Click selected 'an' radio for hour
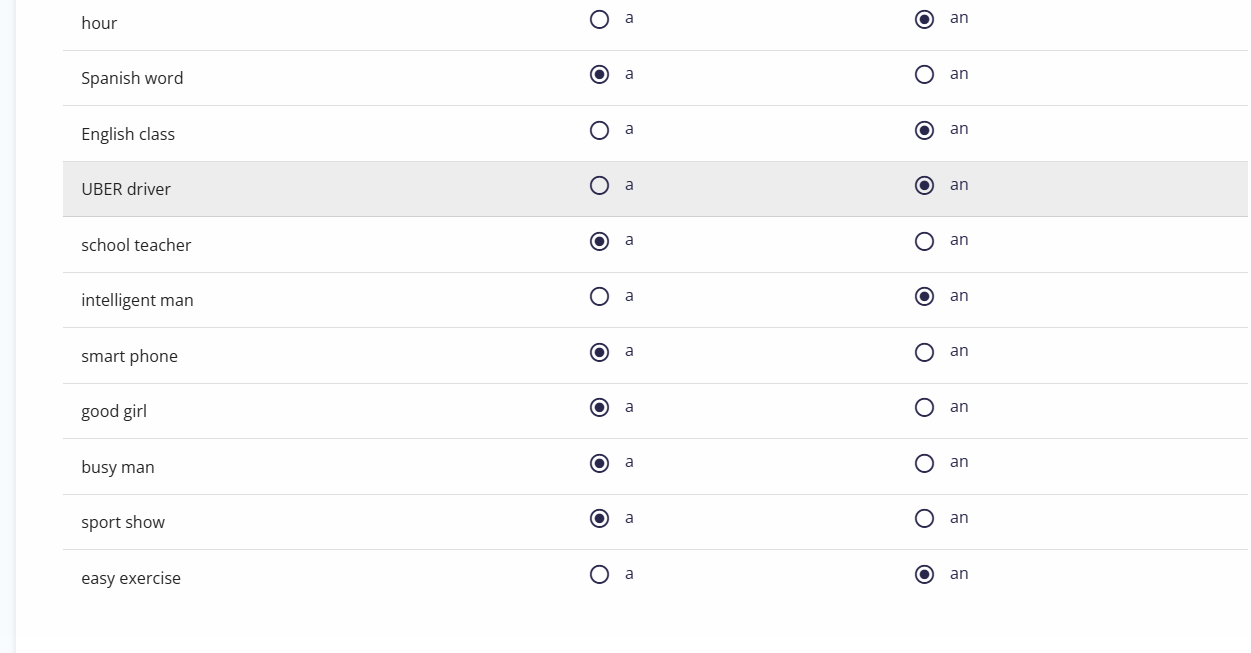This screenshot has width=1251, height=653. [925, 19]
